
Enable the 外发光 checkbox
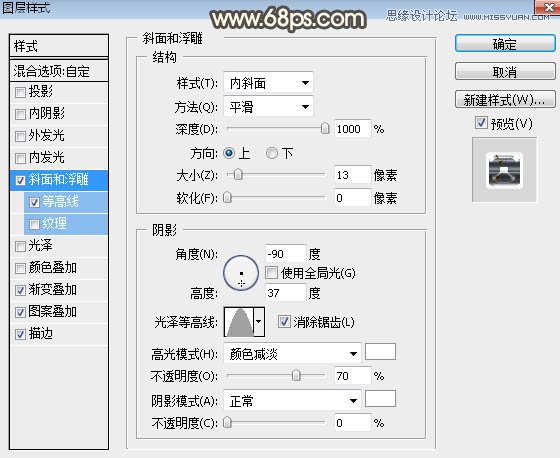click(20, 136)
